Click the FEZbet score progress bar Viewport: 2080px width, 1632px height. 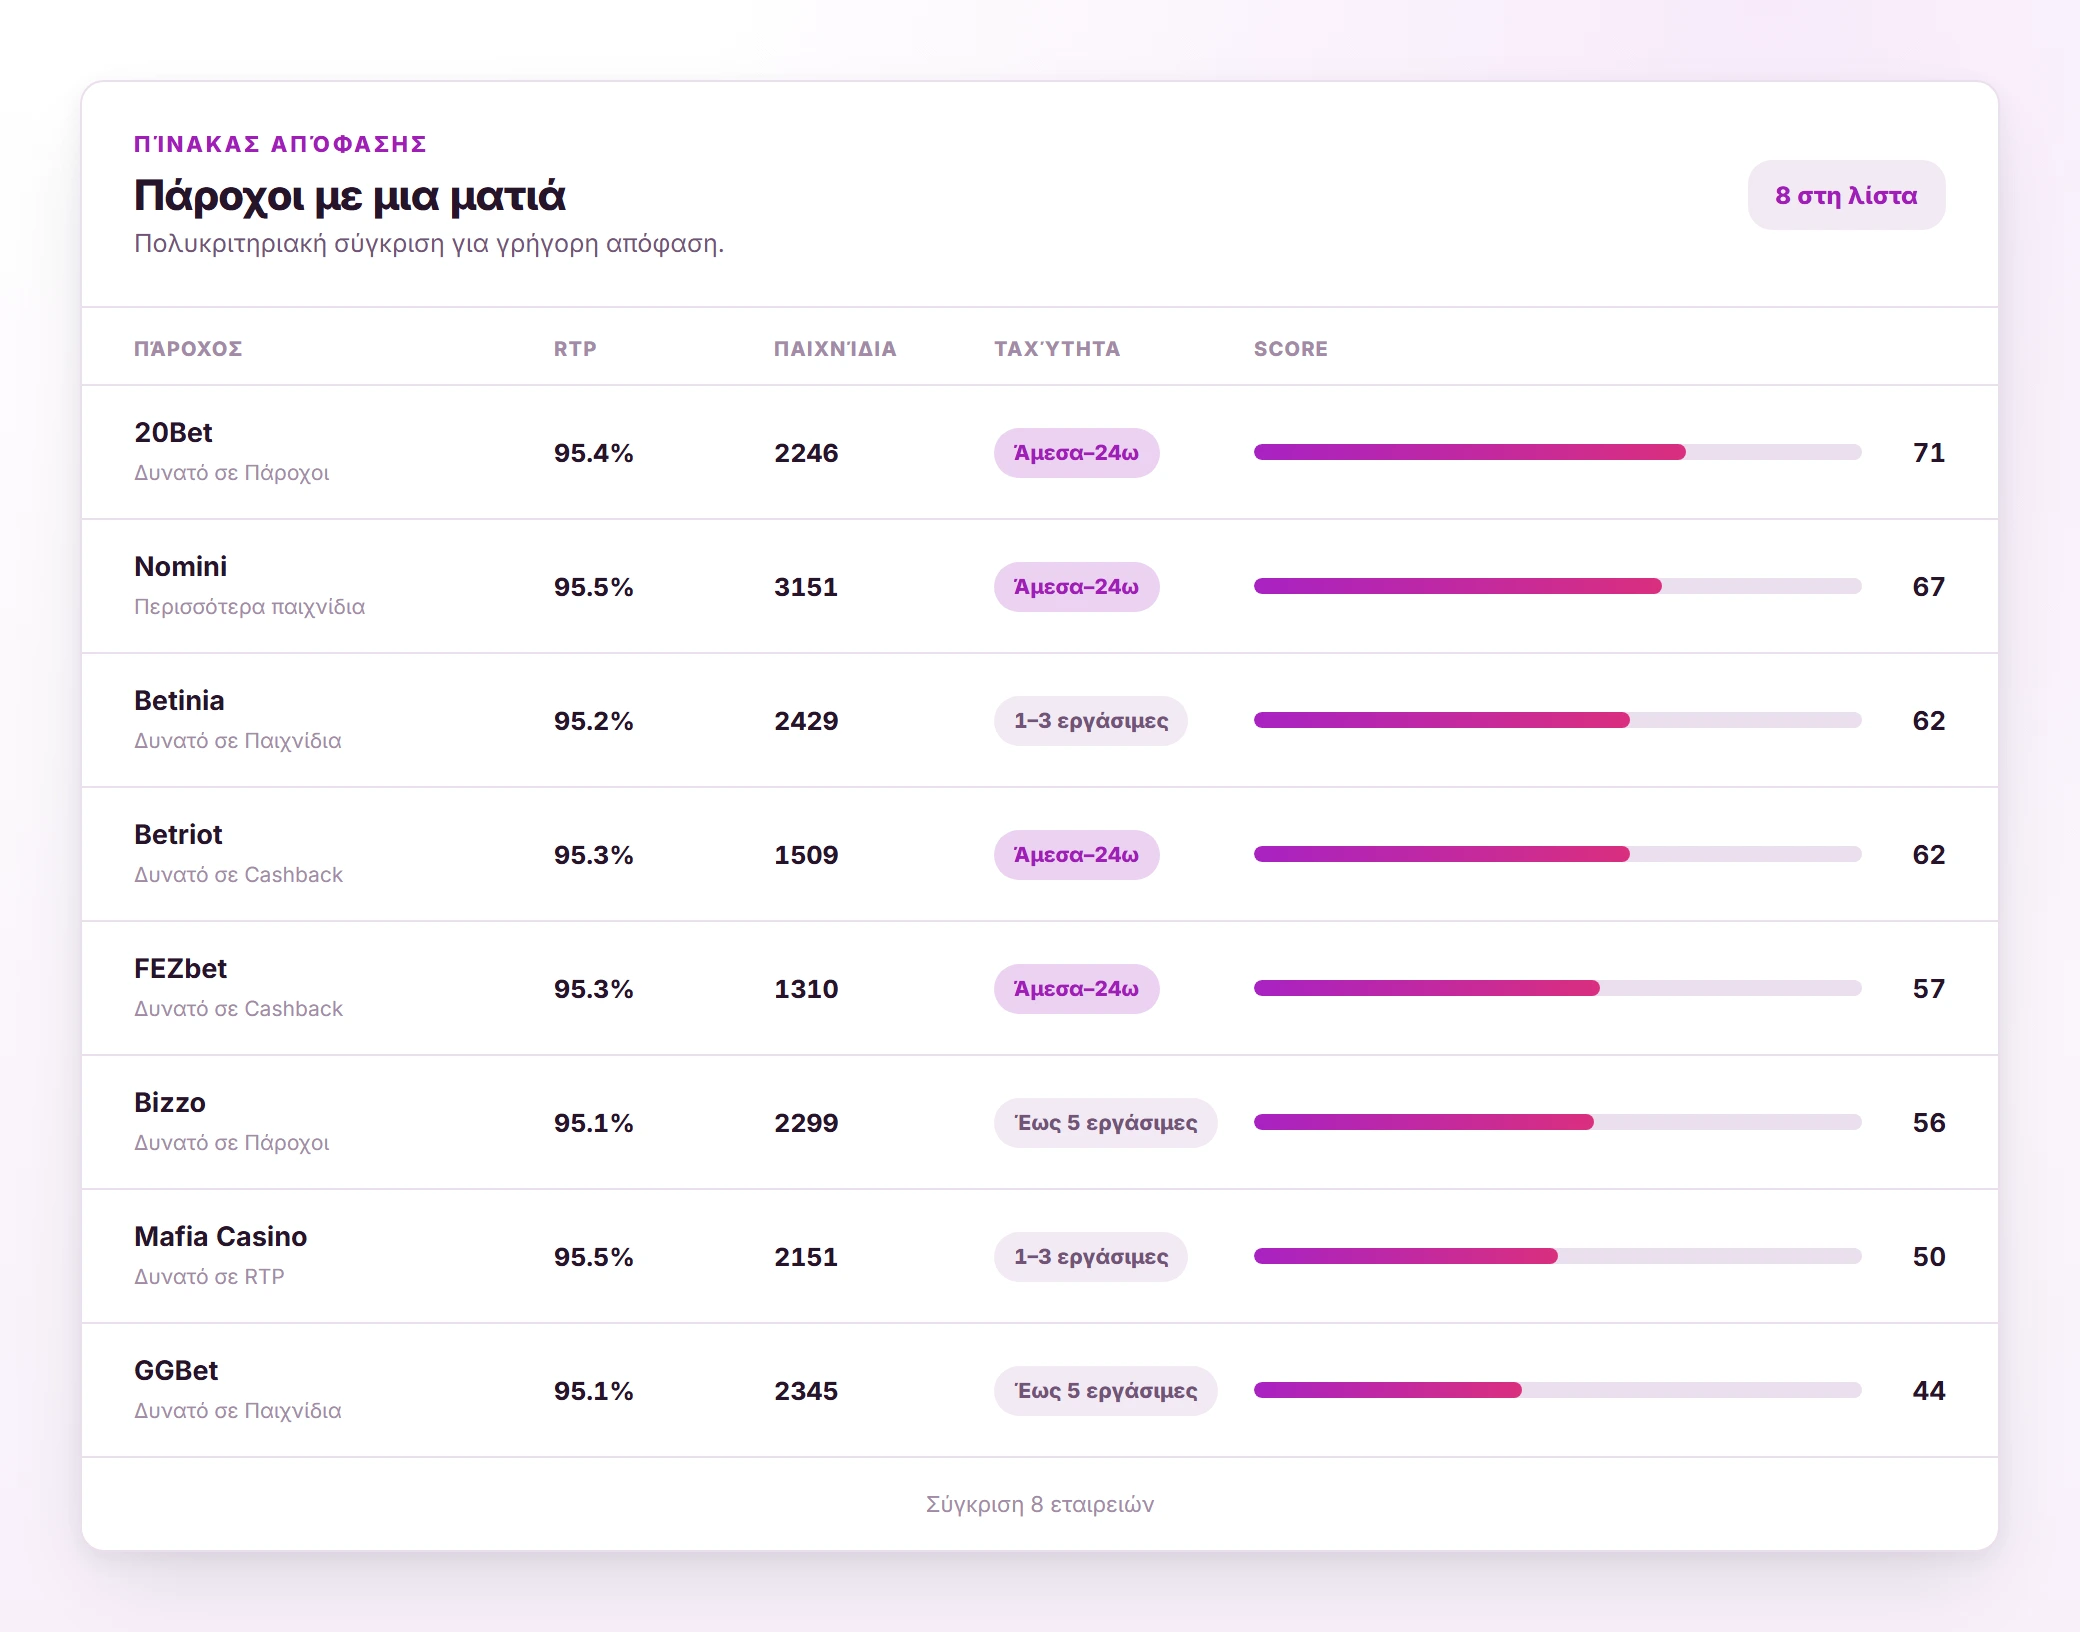[x=1557, y=988]
